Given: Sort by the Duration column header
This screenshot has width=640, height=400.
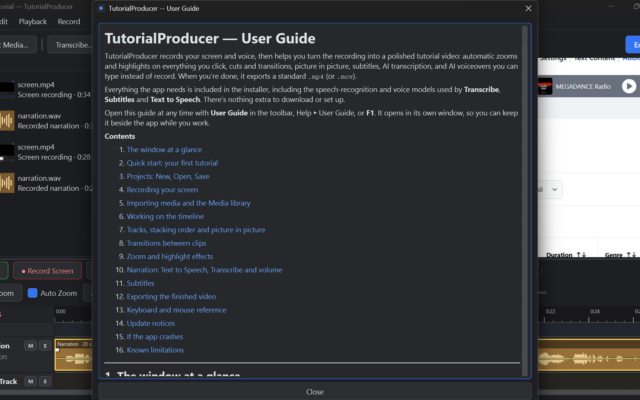Looking at the screenshot, I should pos(566,254).
